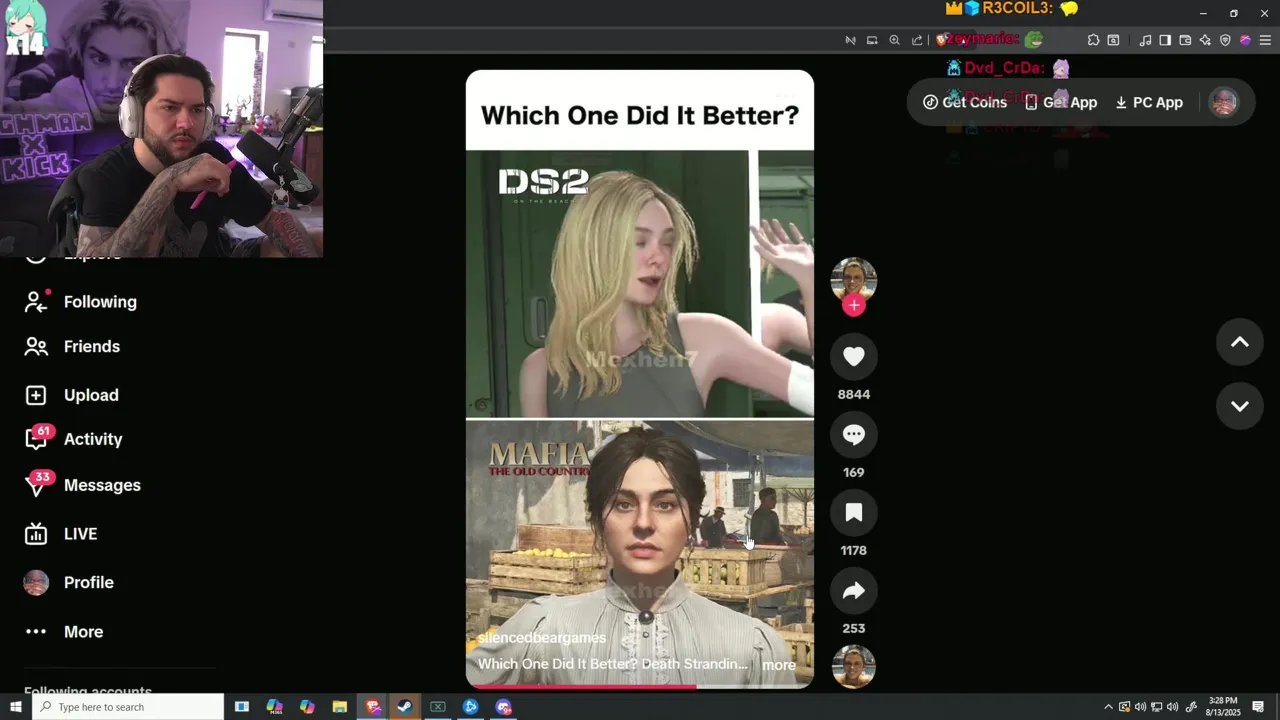
Task: Open the browser profile avatar icon in toolbar
Action: tap(1245, 40)
